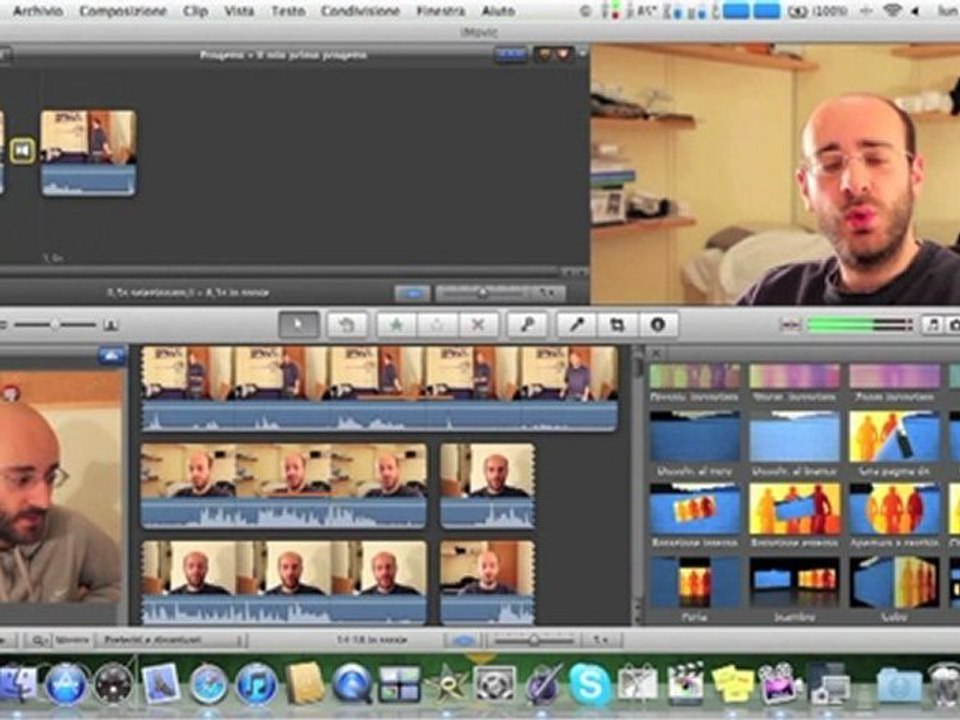Close the transitions browser with its X
This screenshot has height=720, width=960.
[656, 353]
